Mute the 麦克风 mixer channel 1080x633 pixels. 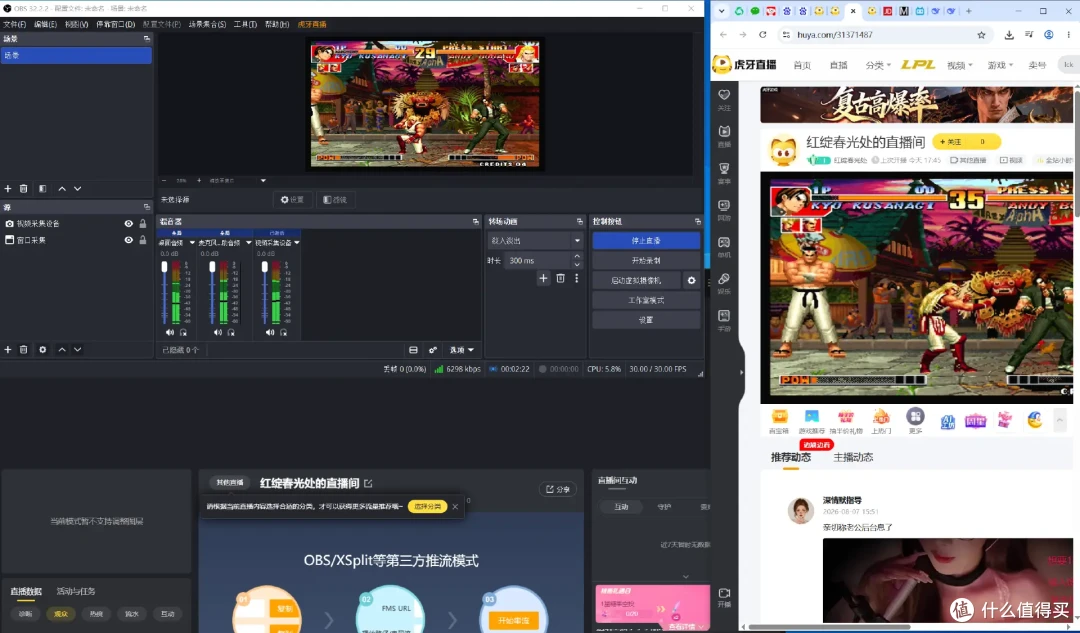(x=218, y=333)
